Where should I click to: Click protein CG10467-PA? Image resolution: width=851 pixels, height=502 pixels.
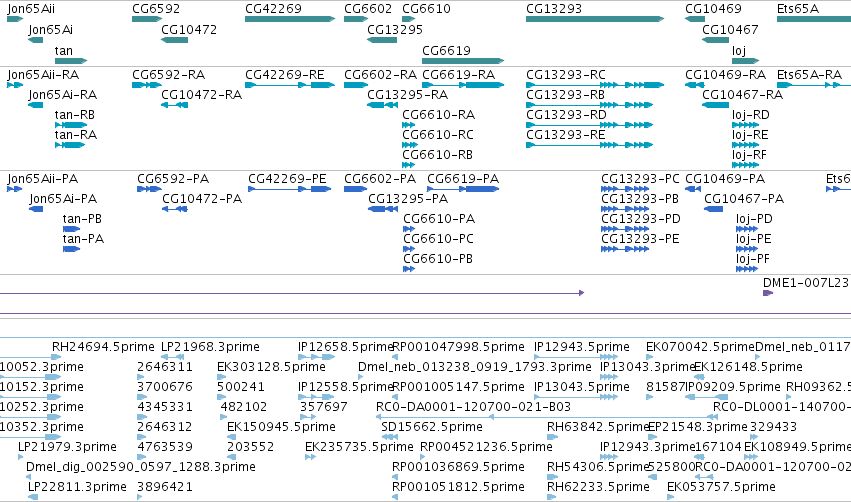coord(744,199)
